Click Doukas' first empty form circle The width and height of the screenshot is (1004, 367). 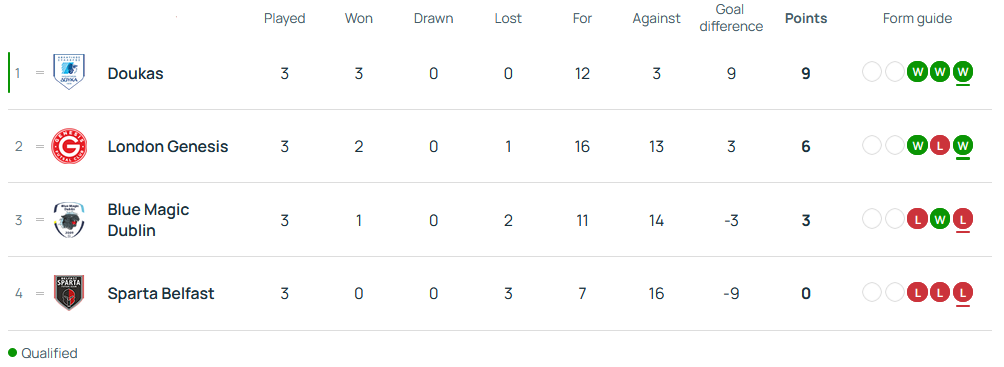tap(872, 72)
